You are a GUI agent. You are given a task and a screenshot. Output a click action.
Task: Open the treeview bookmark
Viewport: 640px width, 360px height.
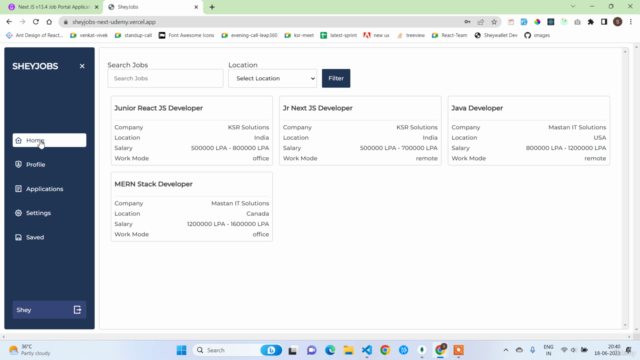411,35
